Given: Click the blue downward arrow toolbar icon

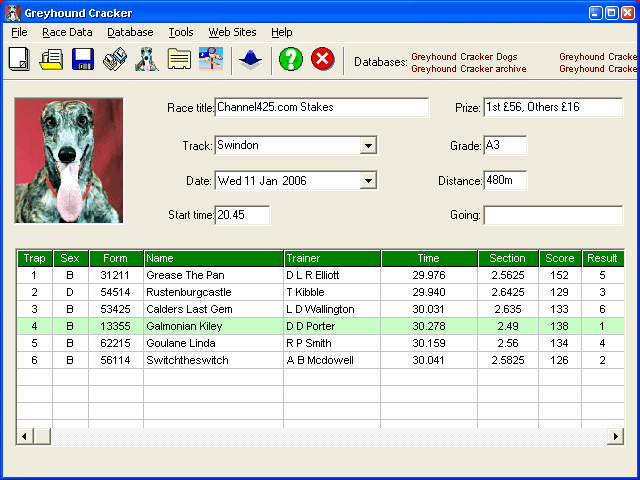Looking at the screenshot, I should pyautogui.click(x=249, y=59).
